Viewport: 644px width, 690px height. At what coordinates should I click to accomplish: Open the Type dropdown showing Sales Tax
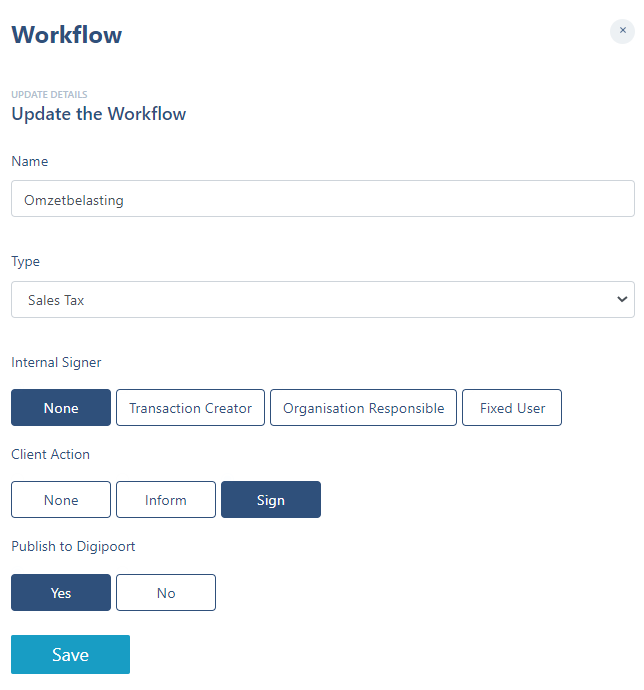coord(323,300)
